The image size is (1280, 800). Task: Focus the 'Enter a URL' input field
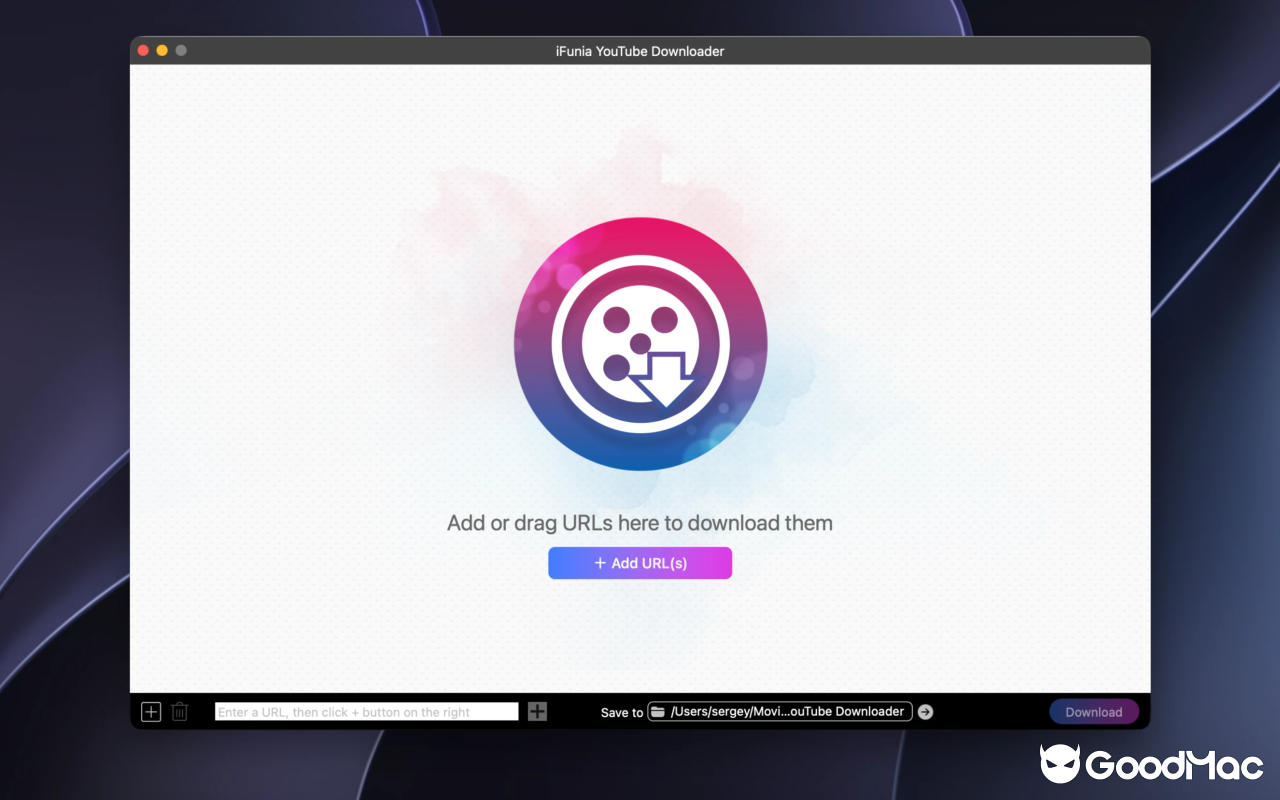tap(367, 712)
